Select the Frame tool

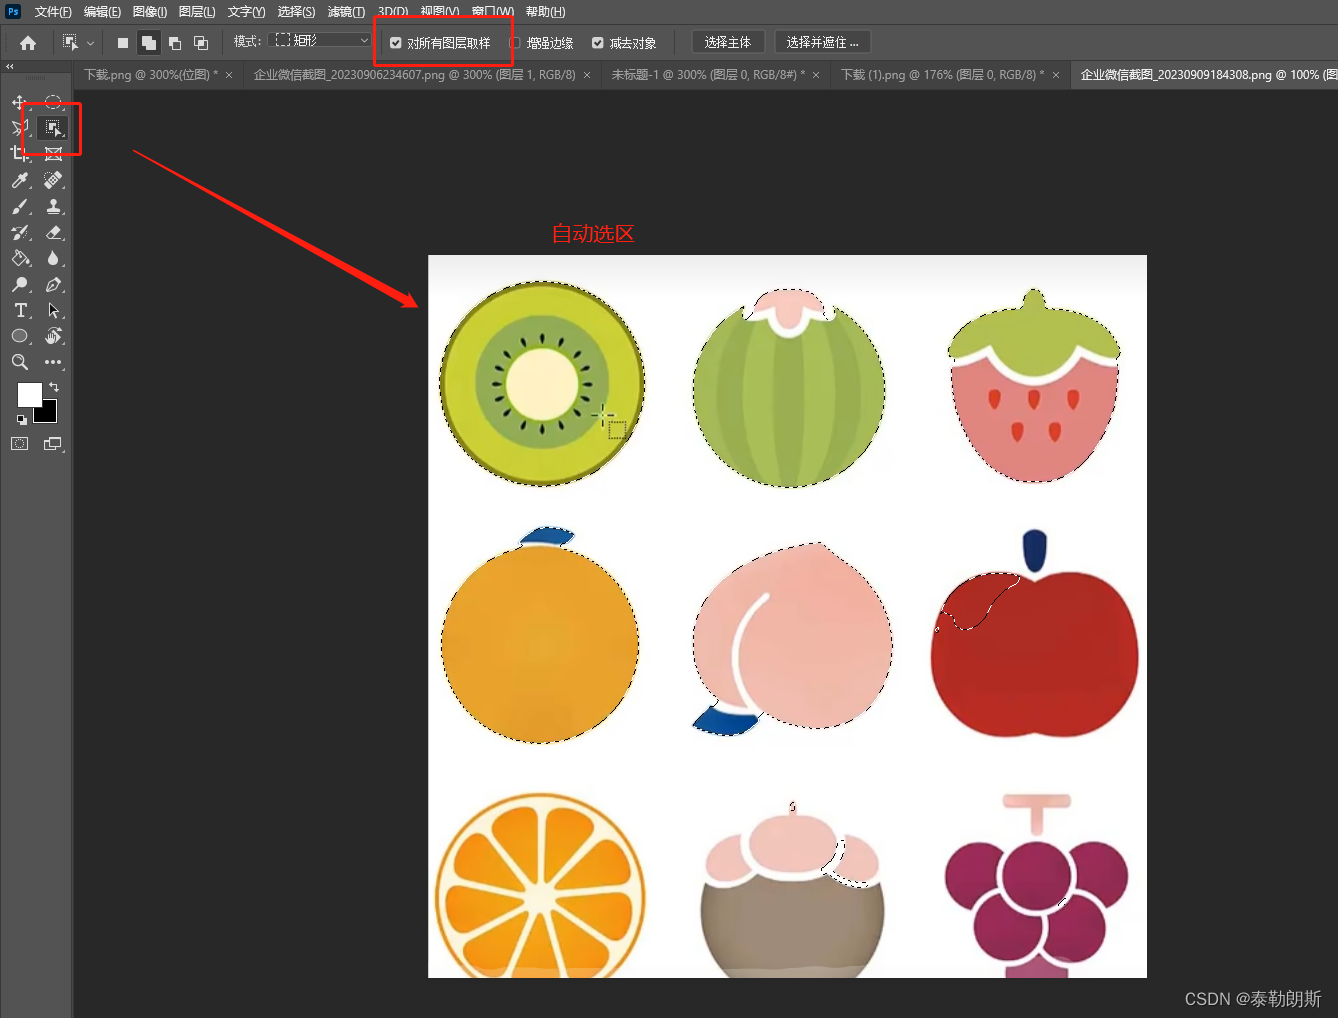(53, 154)
